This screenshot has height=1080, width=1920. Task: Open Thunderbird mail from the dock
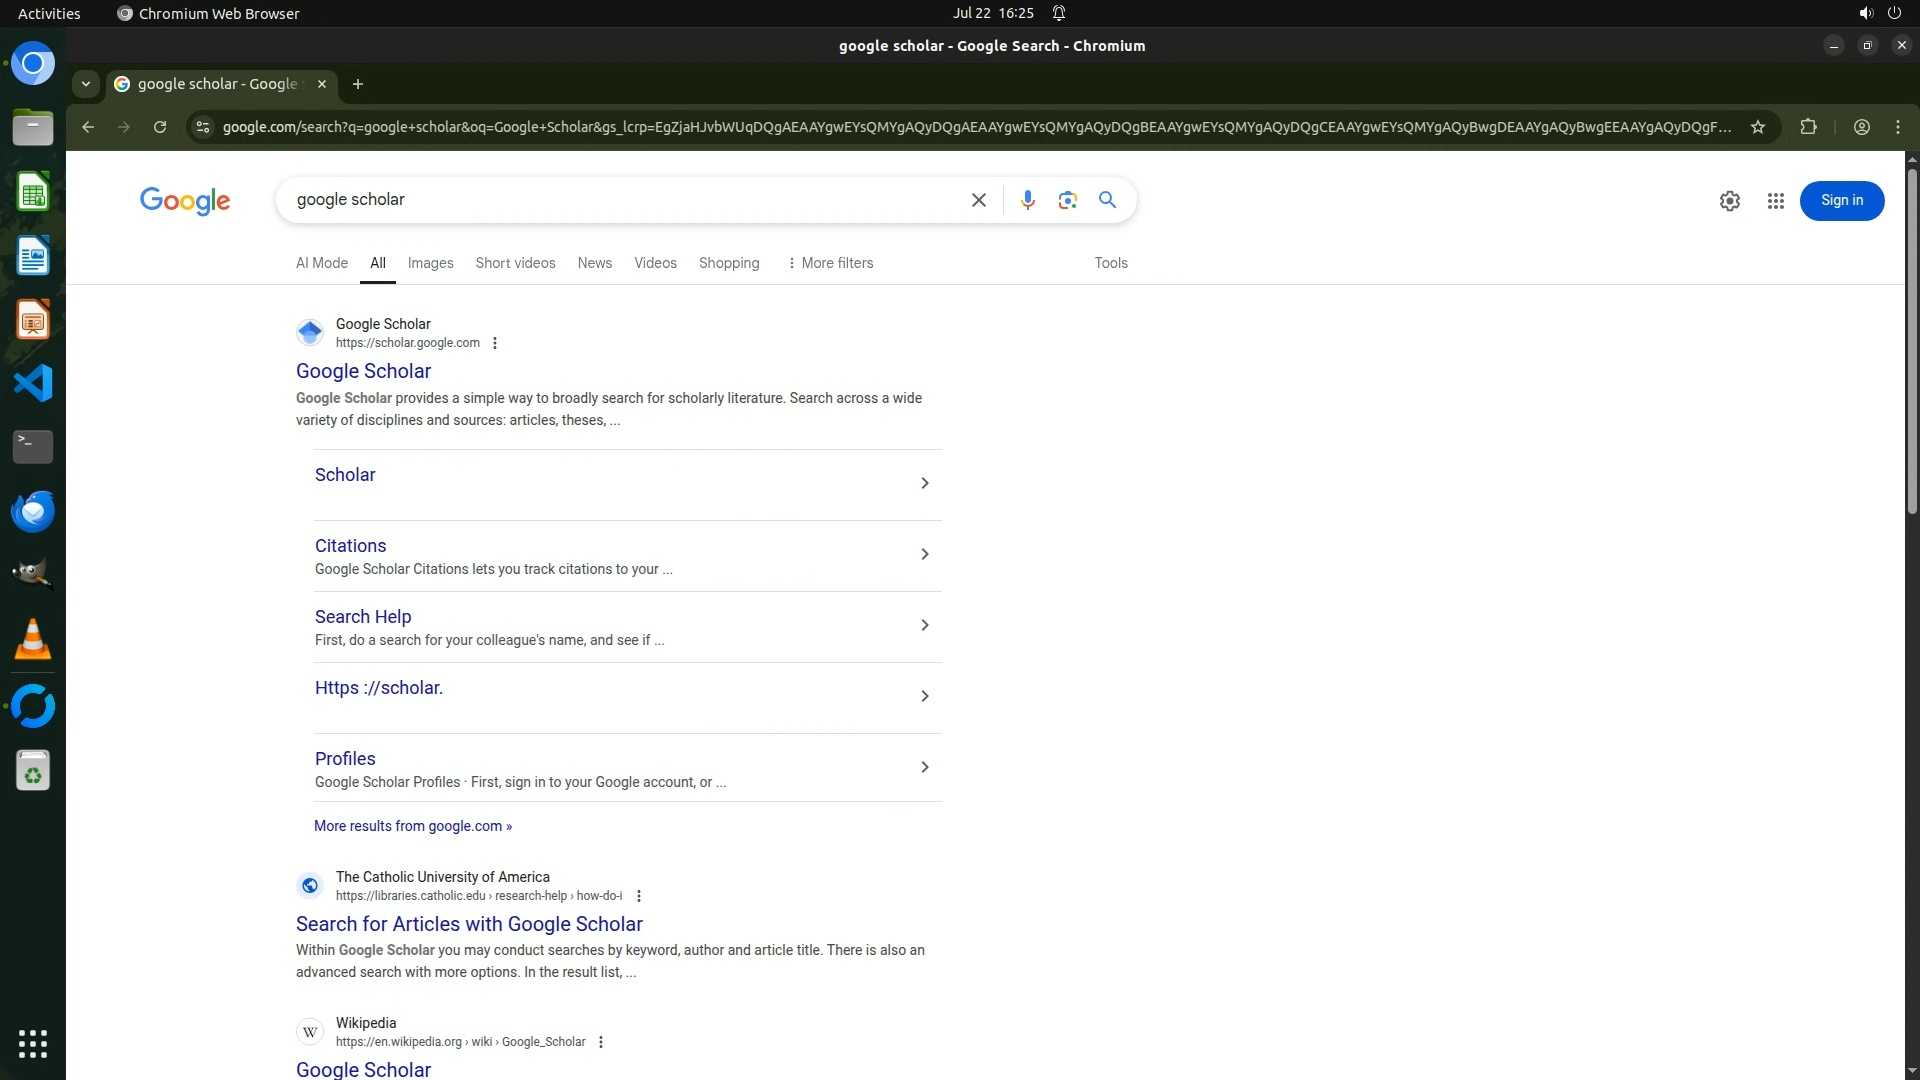pos(32,511)
